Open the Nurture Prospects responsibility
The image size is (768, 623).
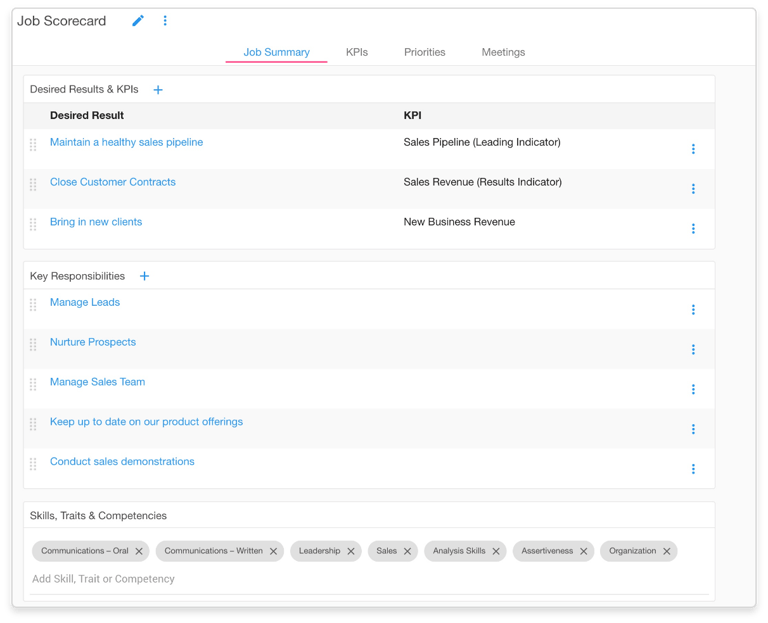[x=93, y=342]
